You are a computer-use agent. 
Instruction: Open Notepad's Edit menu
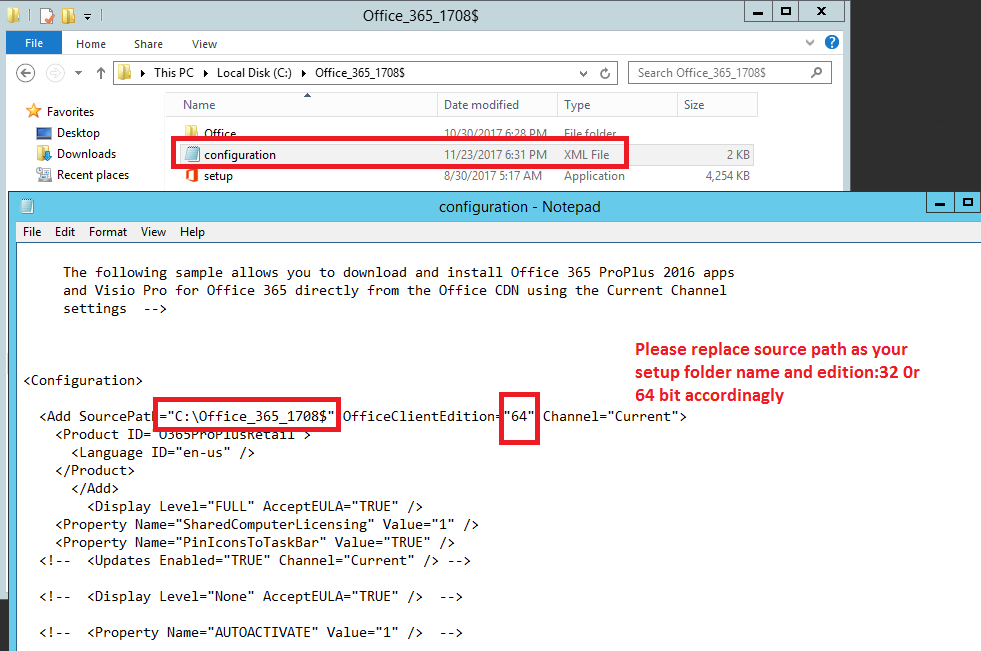pyautogui.click(x=65, y=232)
